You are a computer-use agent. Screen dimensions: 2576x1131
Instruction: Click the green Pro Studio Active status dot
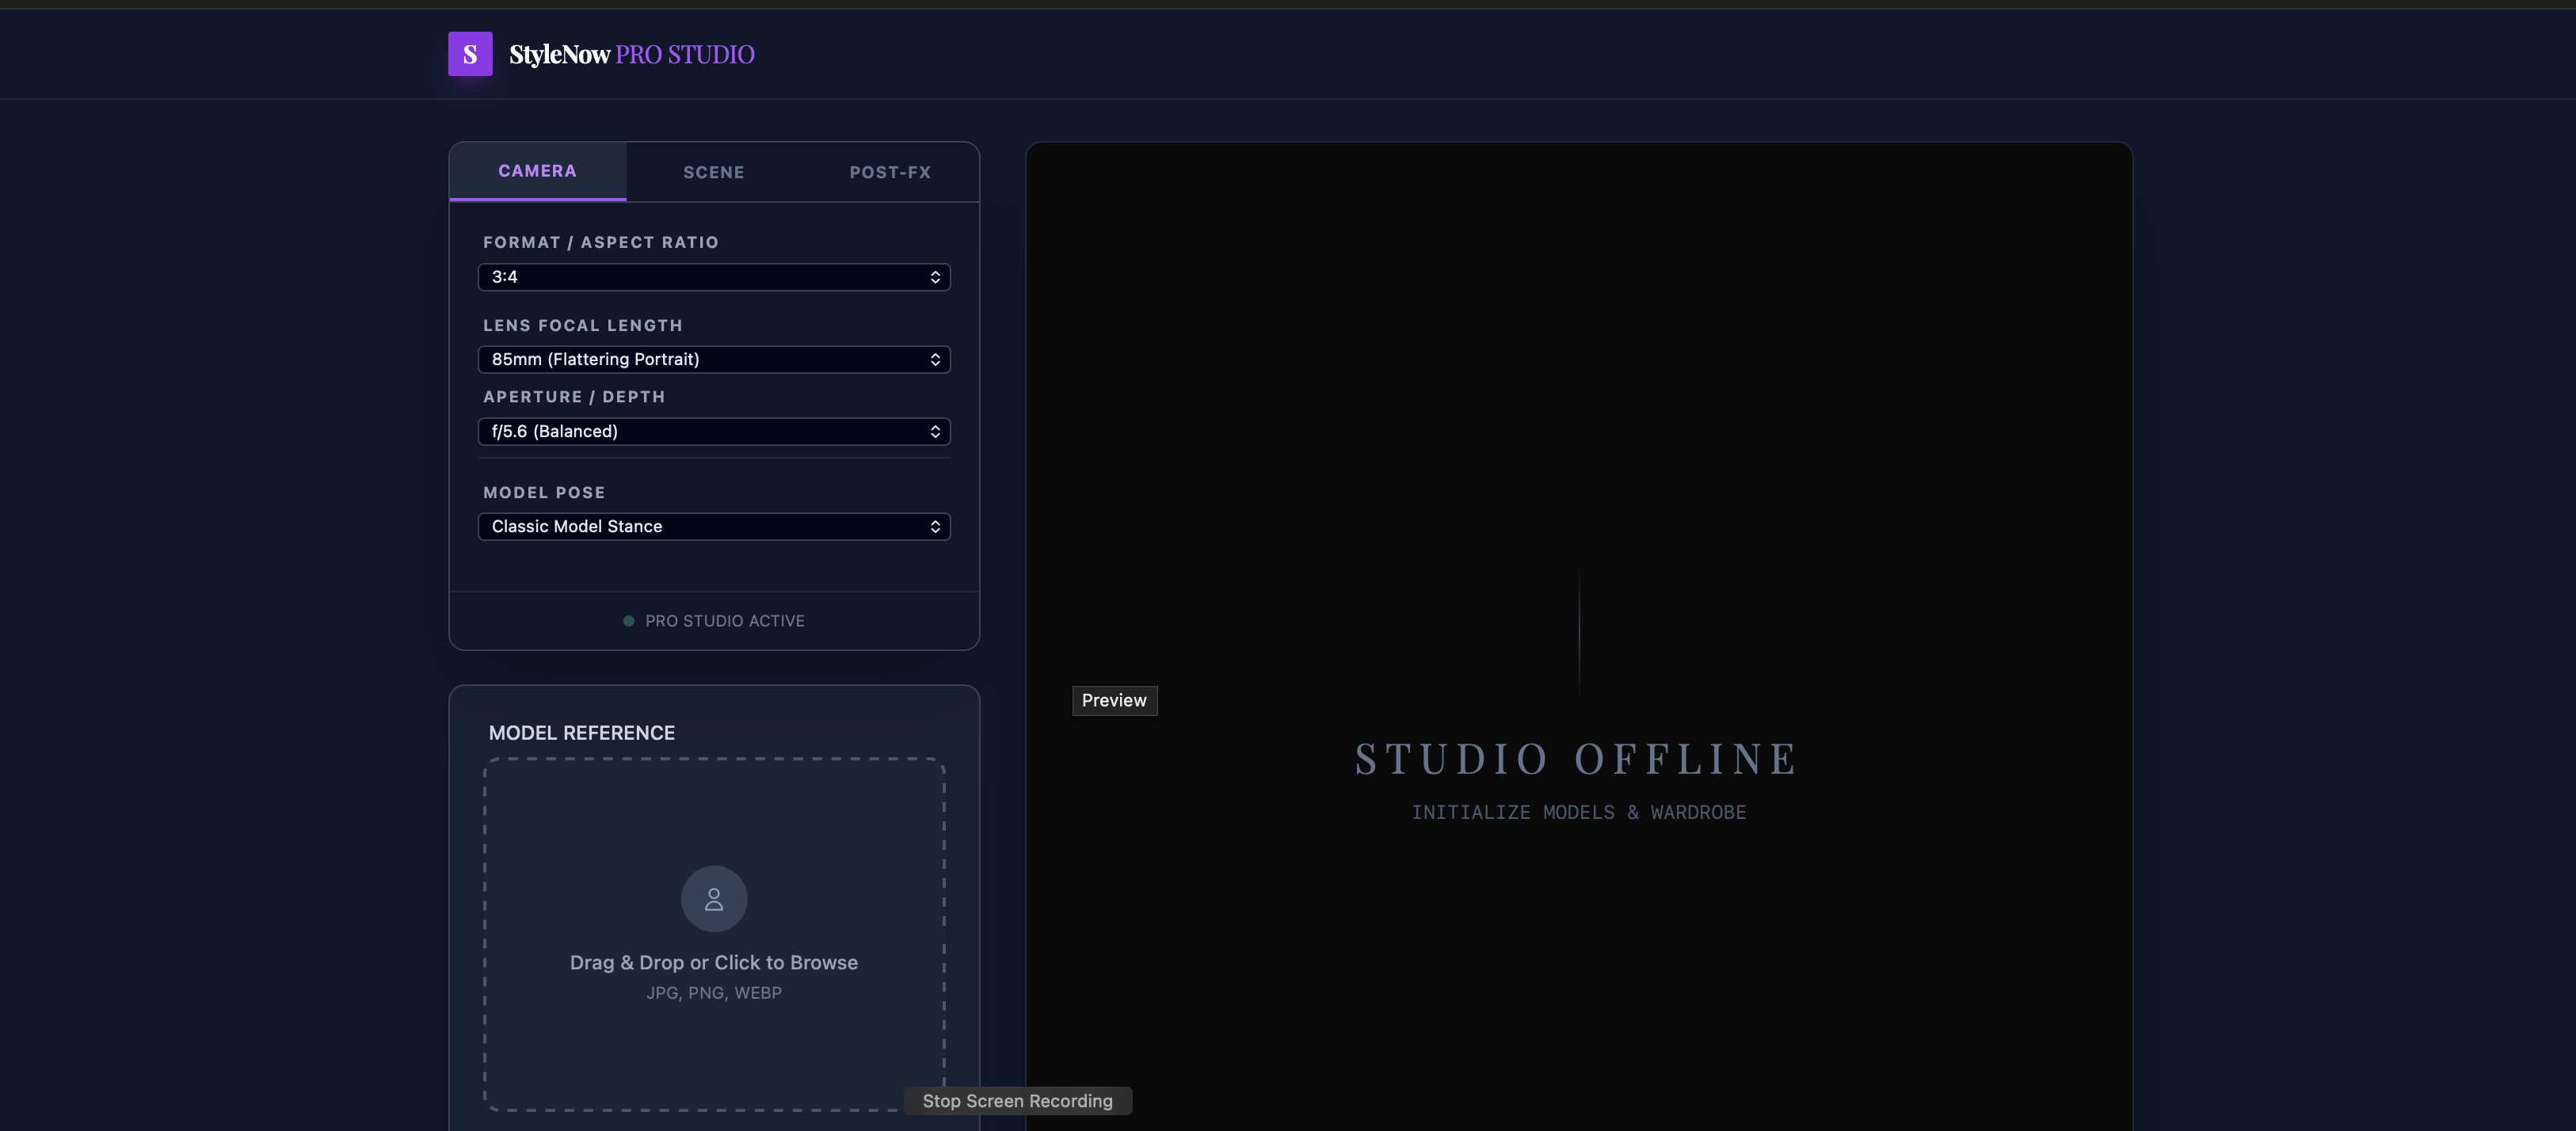click(629, 621)
